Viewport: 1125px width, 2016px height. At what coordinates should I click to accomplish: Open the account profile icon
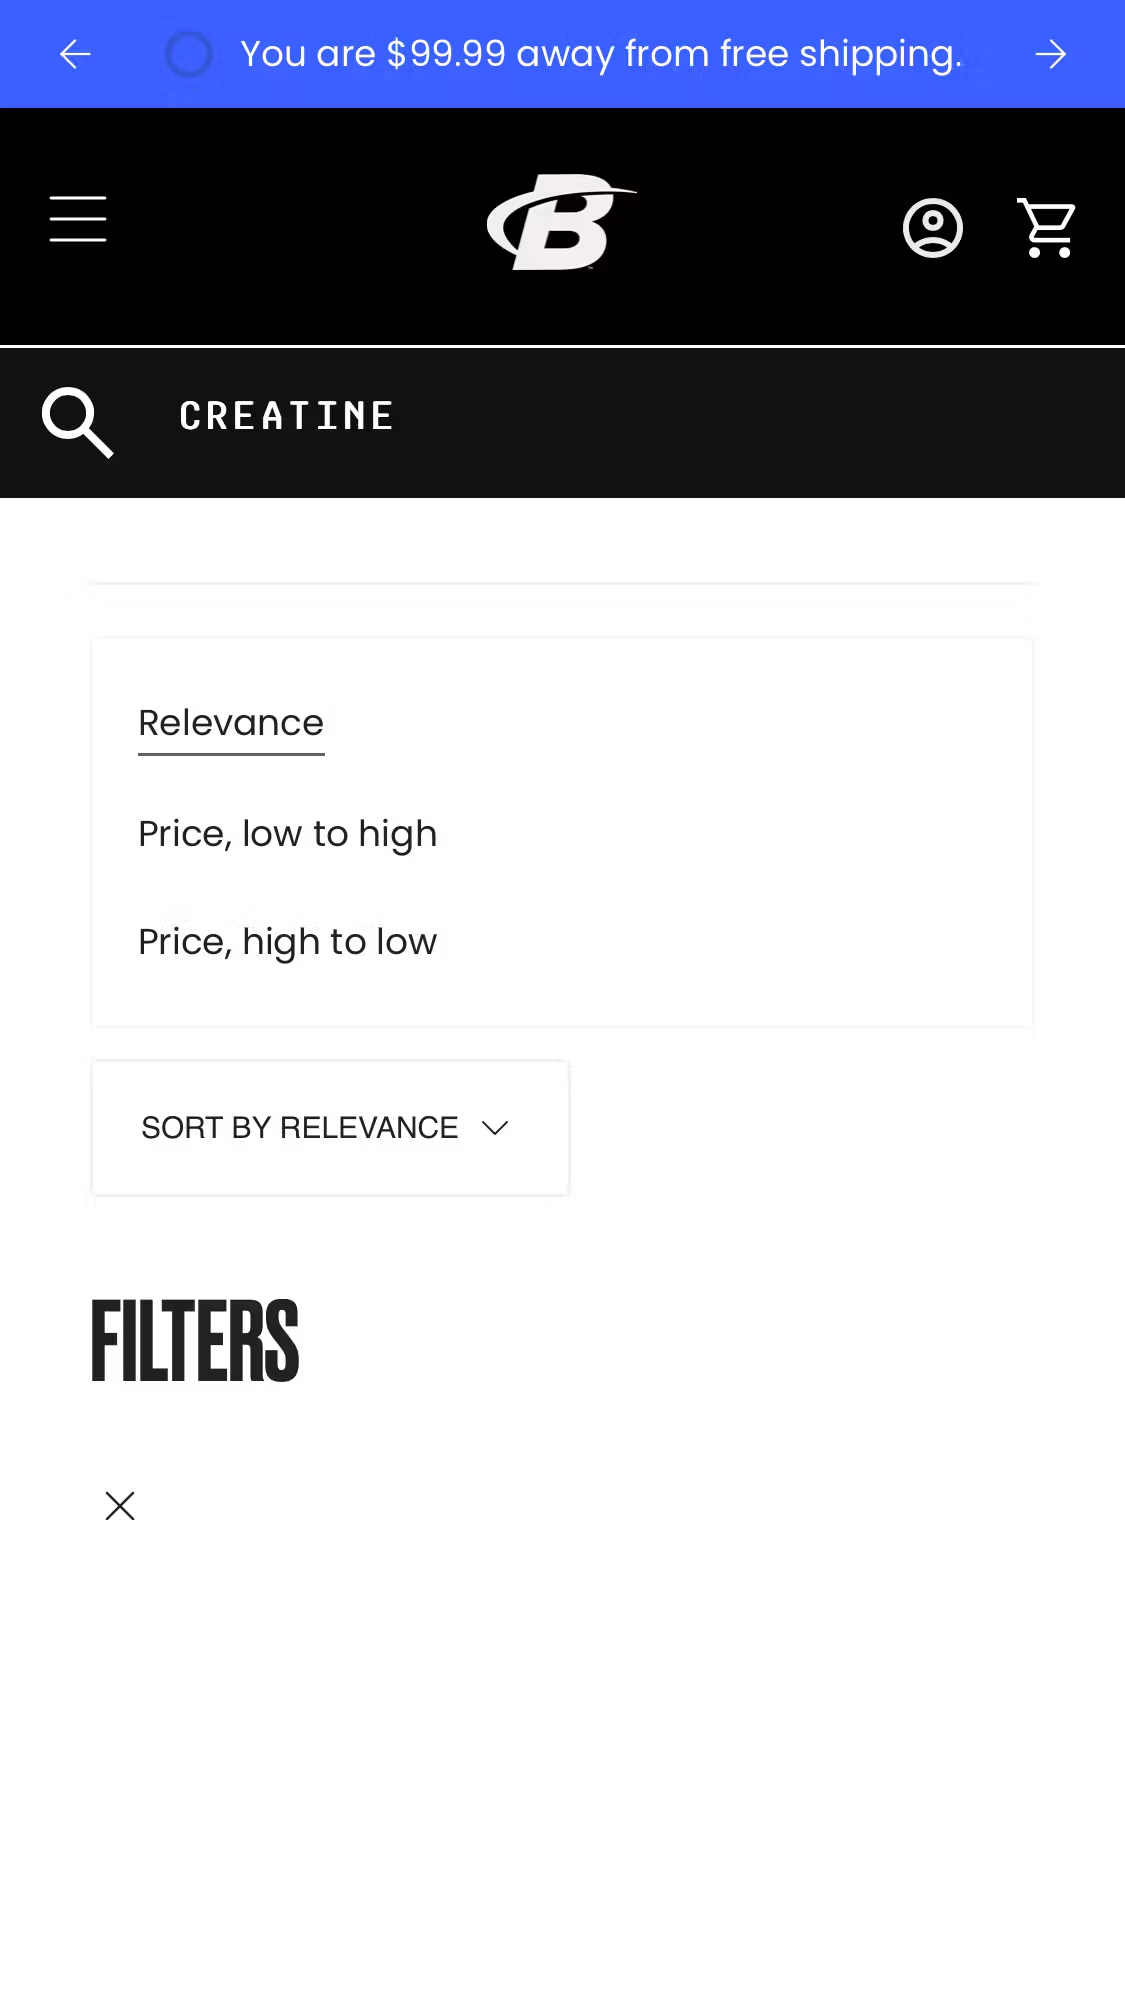coord(932,227)
